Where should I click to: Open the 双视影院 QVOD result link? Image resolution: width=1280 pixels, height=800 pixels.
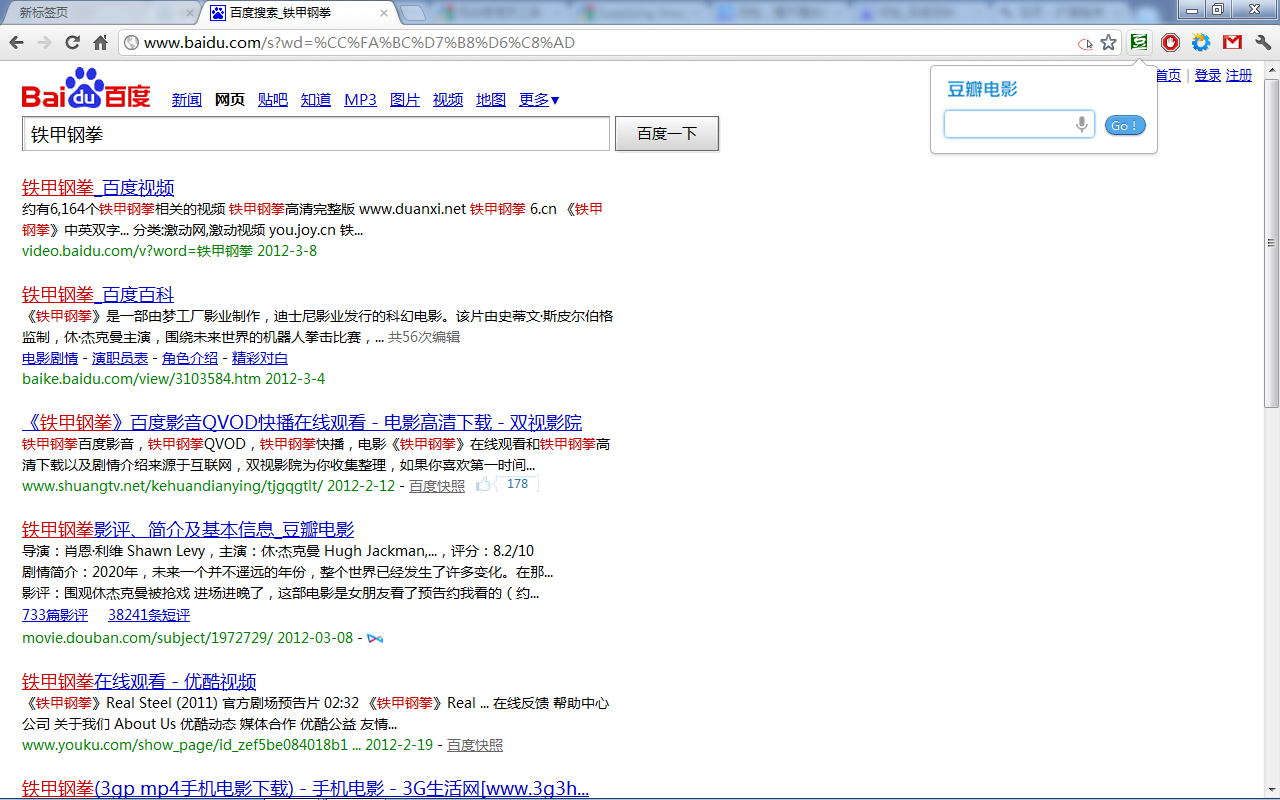(x=302, y=422)
